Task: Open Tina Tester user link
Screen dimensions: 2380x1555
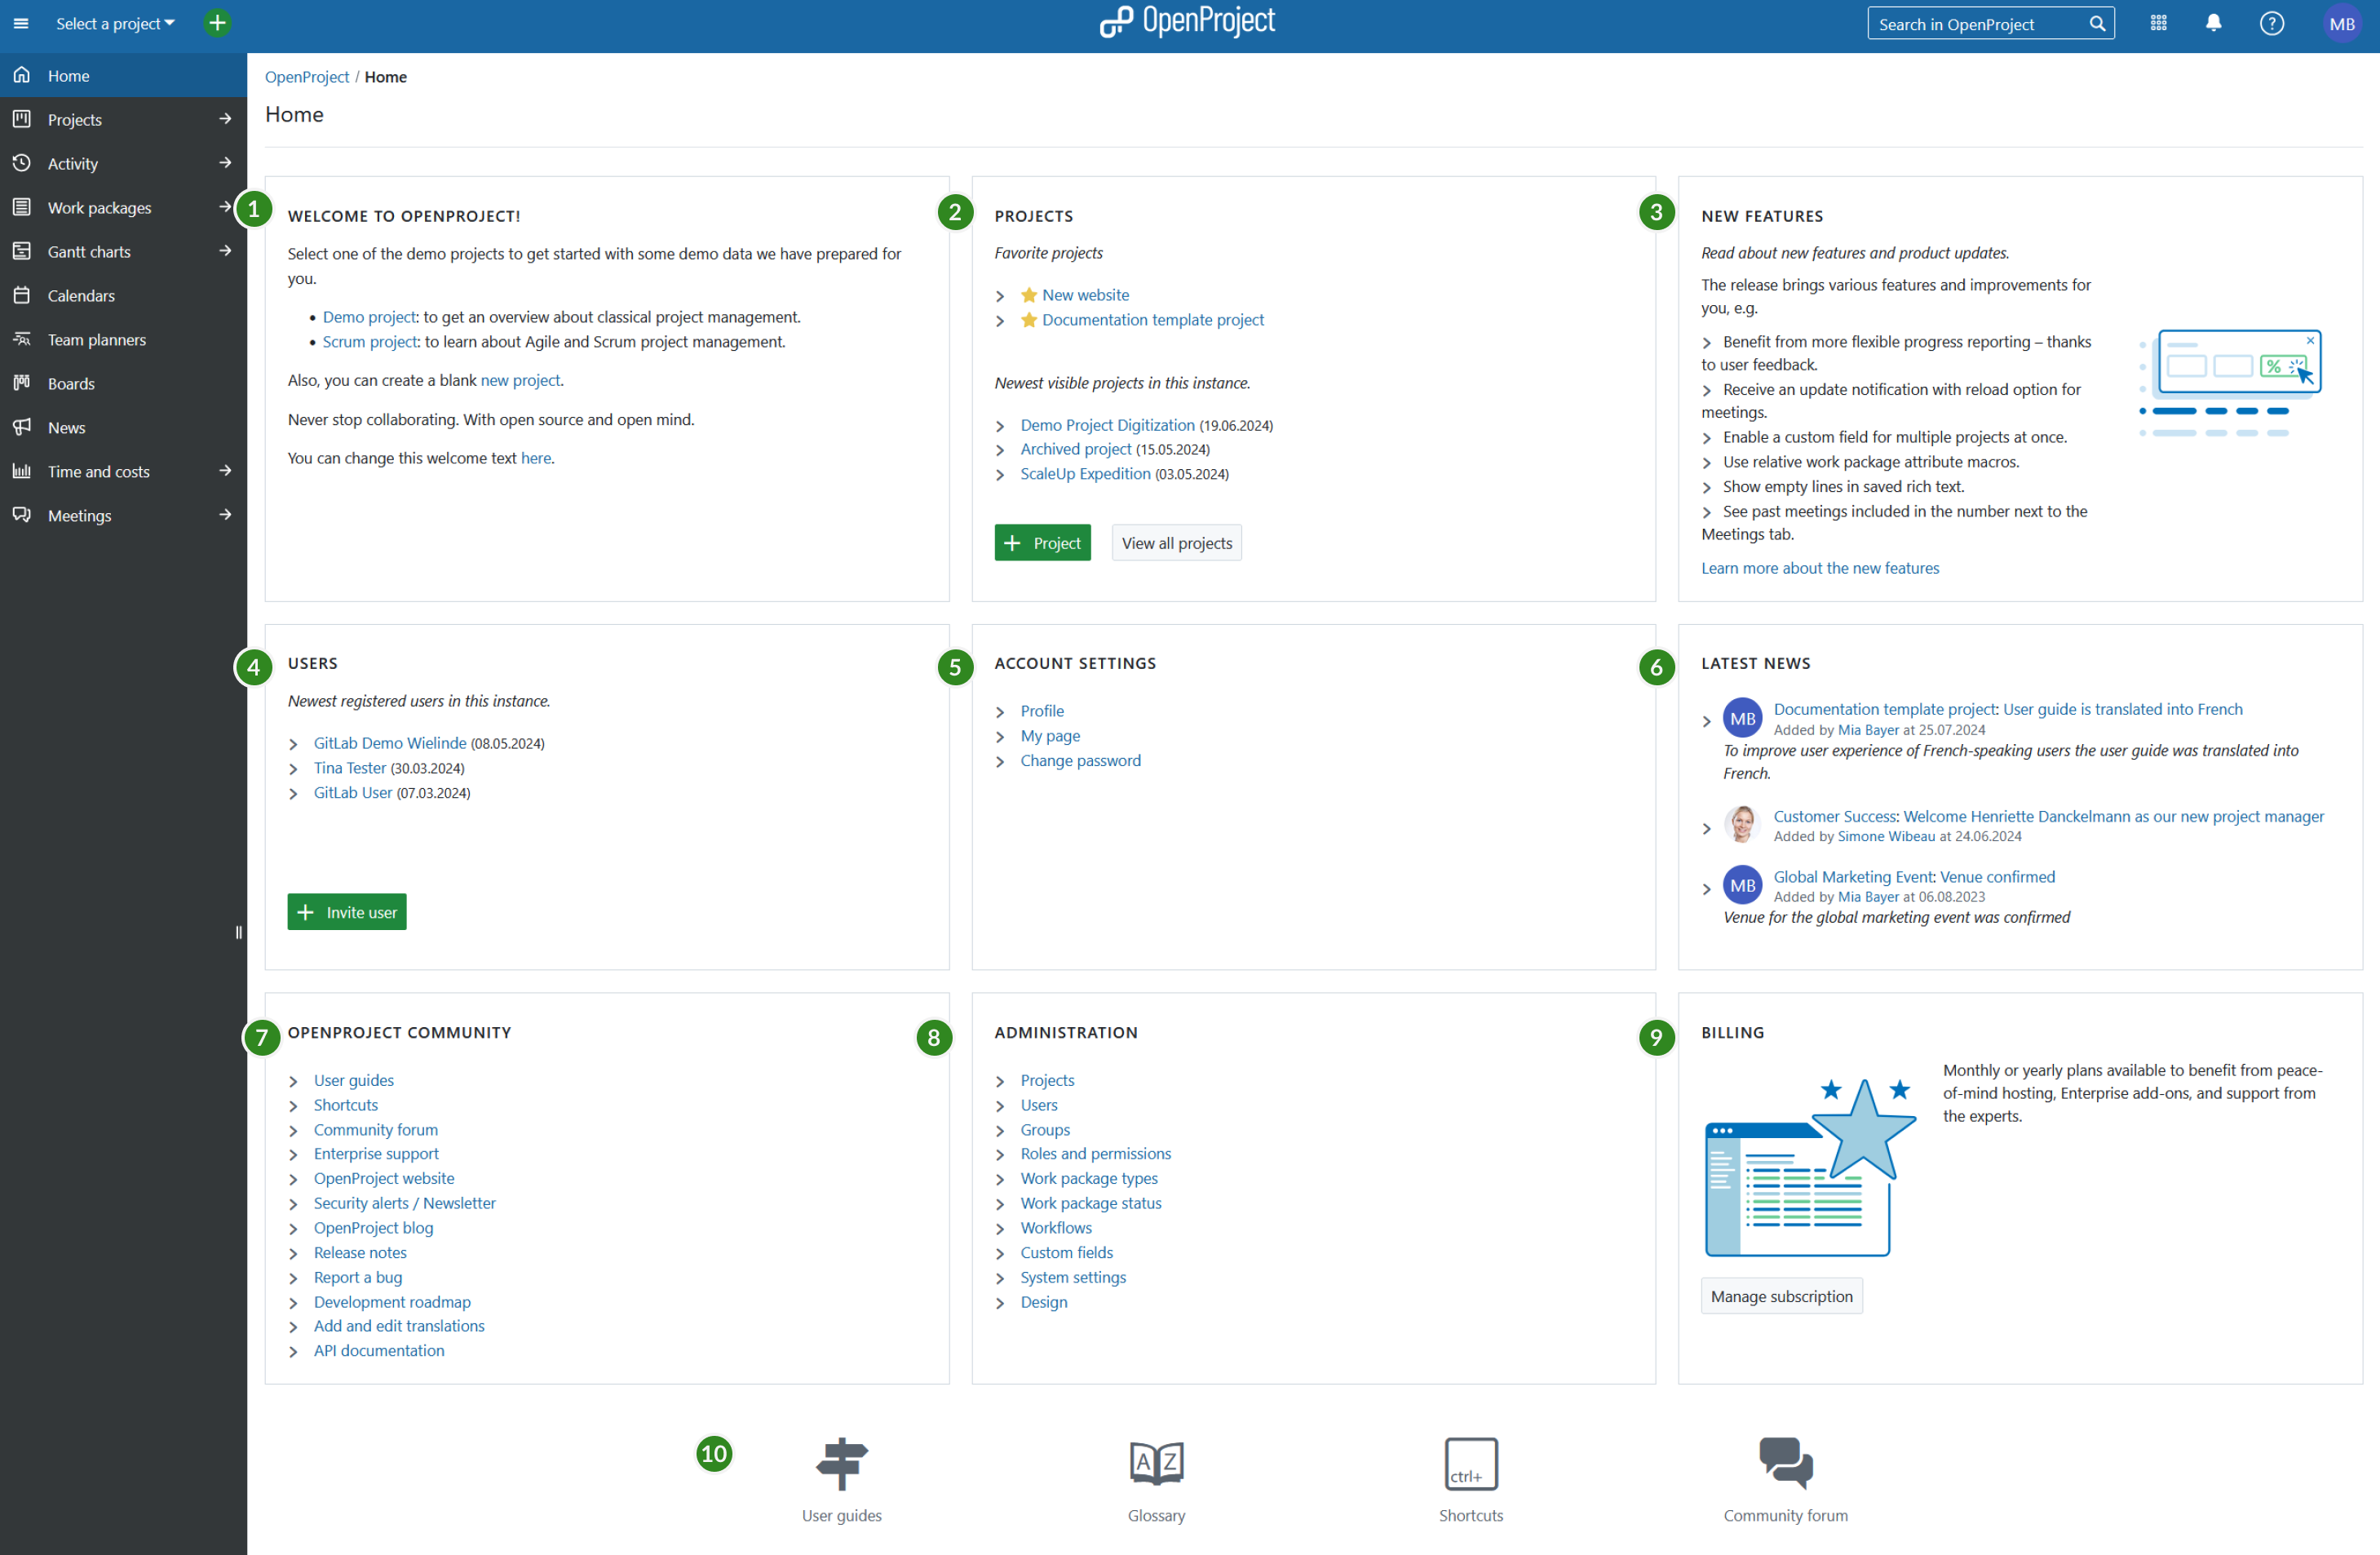Action: (350, 768)
